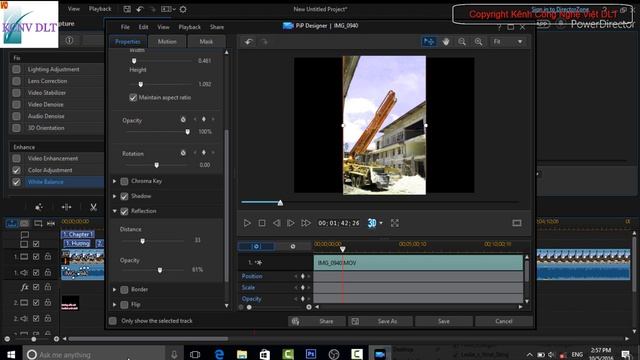The image size is (640, 360).
Task: Expand the Flip section
Action: point(115,304)
